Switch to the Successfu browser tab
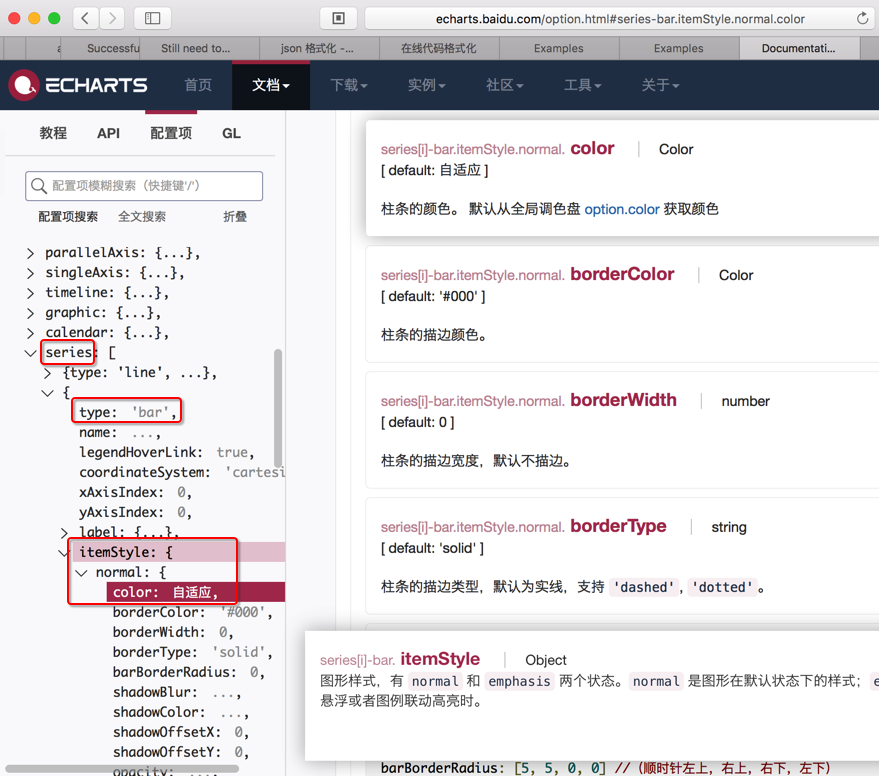879x776 pixels. (x=100, y=48)
